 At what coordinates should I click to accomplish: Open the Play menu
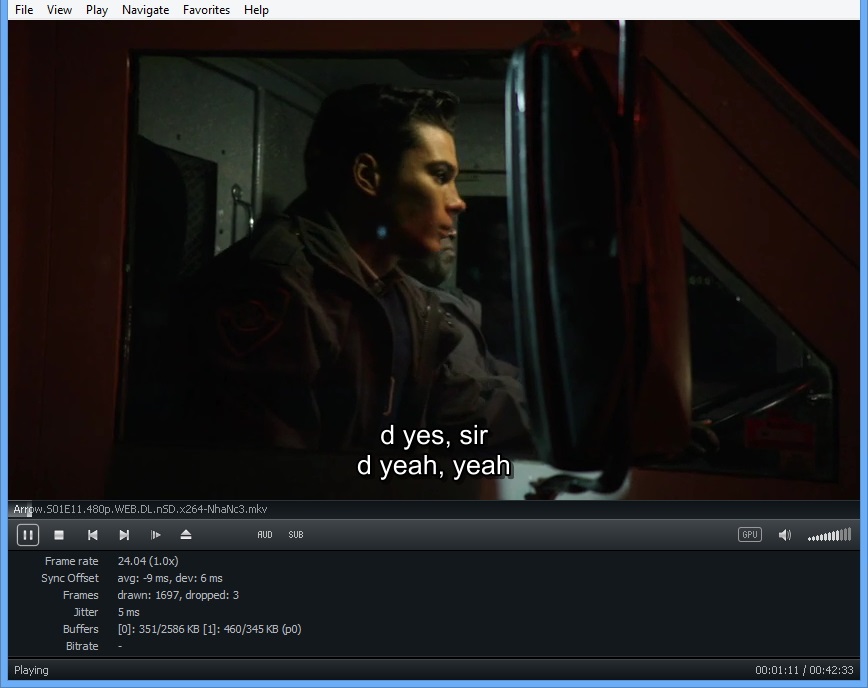click(x=97, y=10)
